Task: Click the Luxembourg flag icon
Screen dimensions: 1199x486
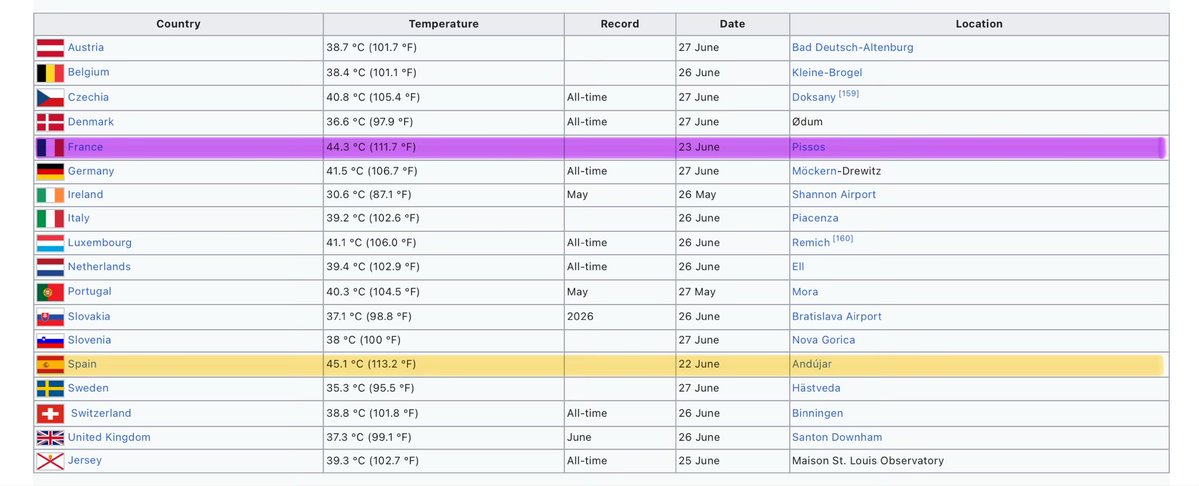Action: 50,244
